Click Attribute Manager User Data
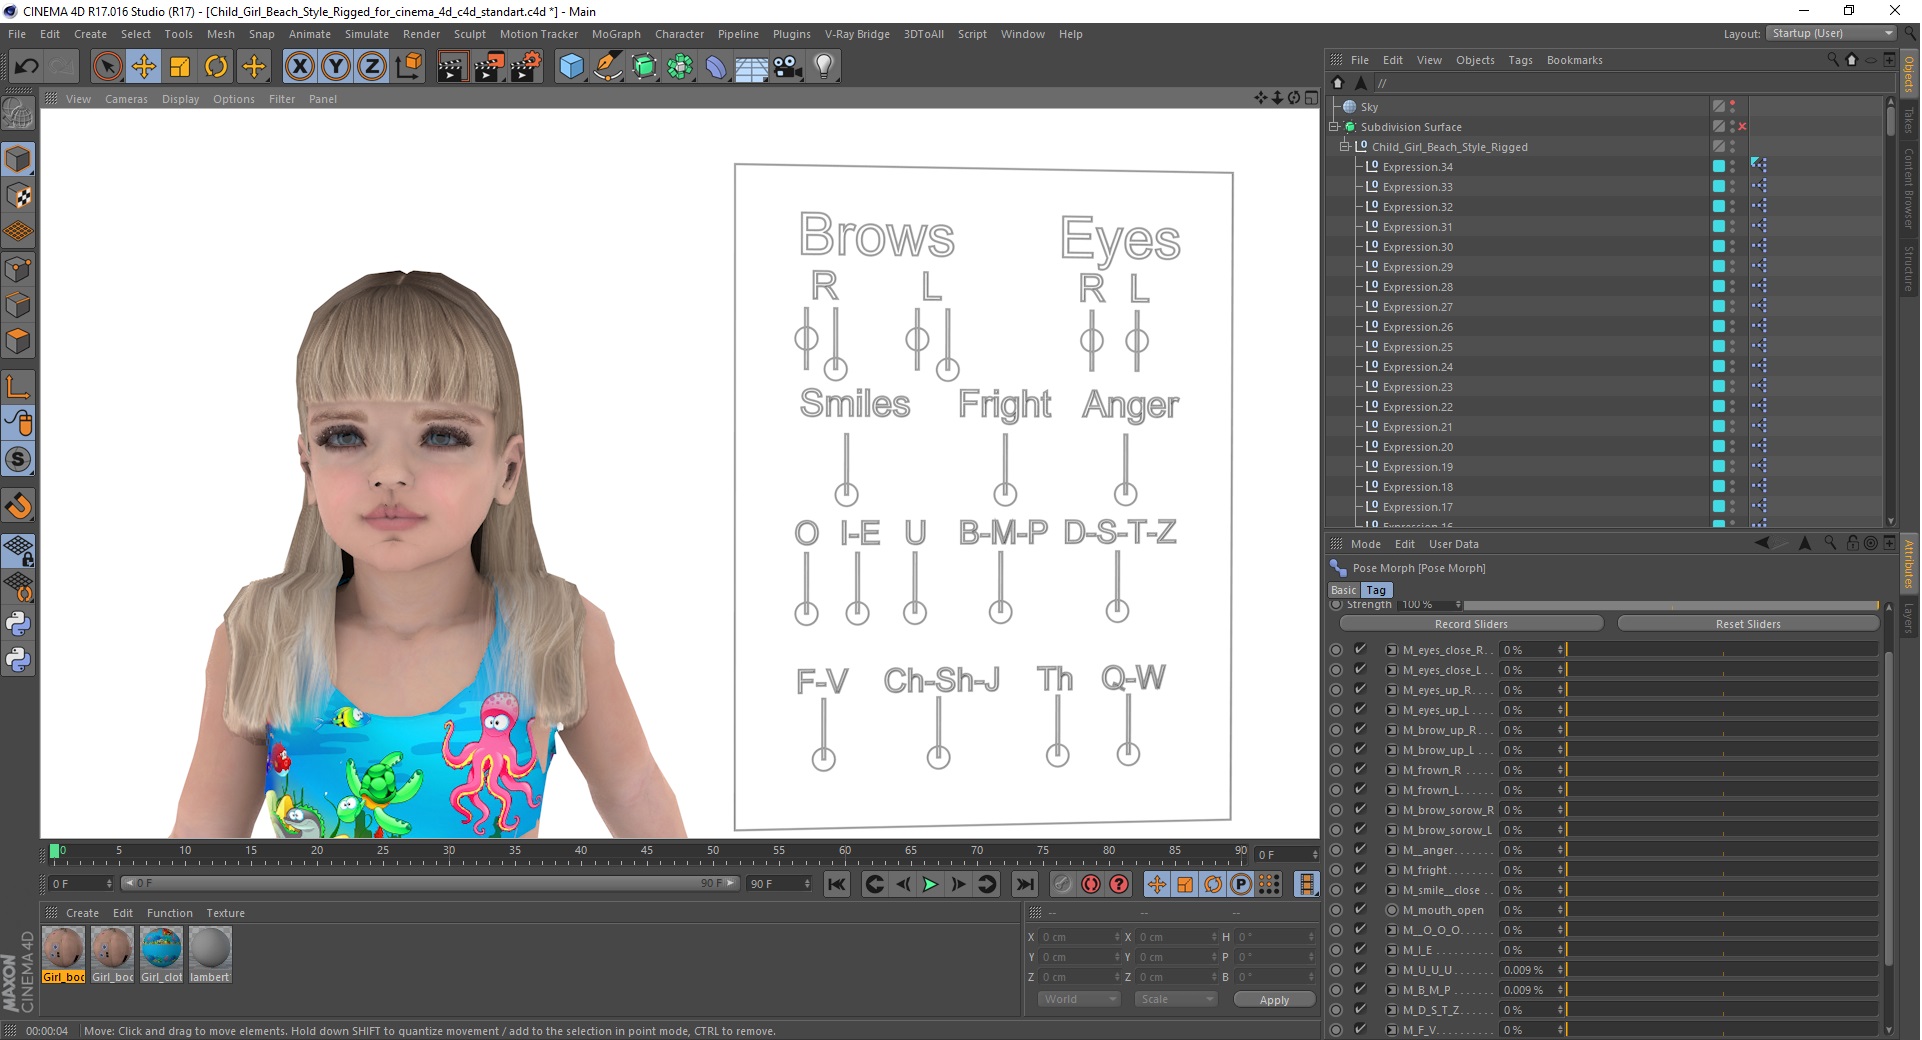Viewport: 1922px width, 1040px height. point(1453,544)
